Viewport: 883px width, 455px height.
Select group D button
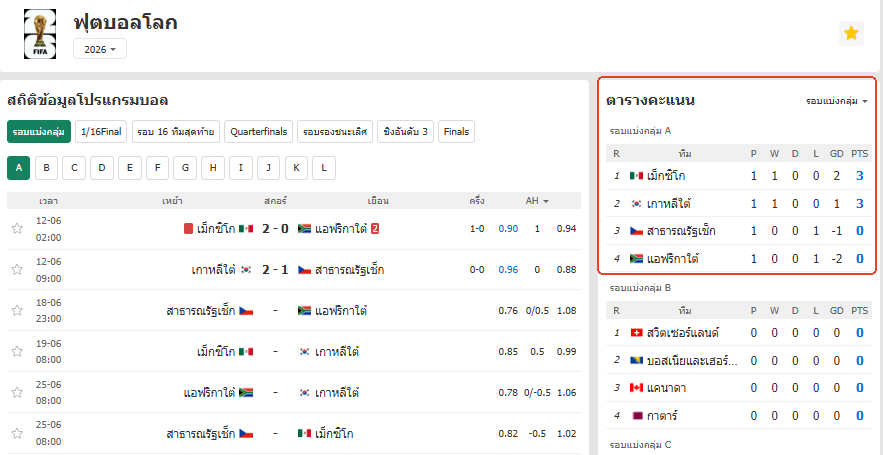102,168
